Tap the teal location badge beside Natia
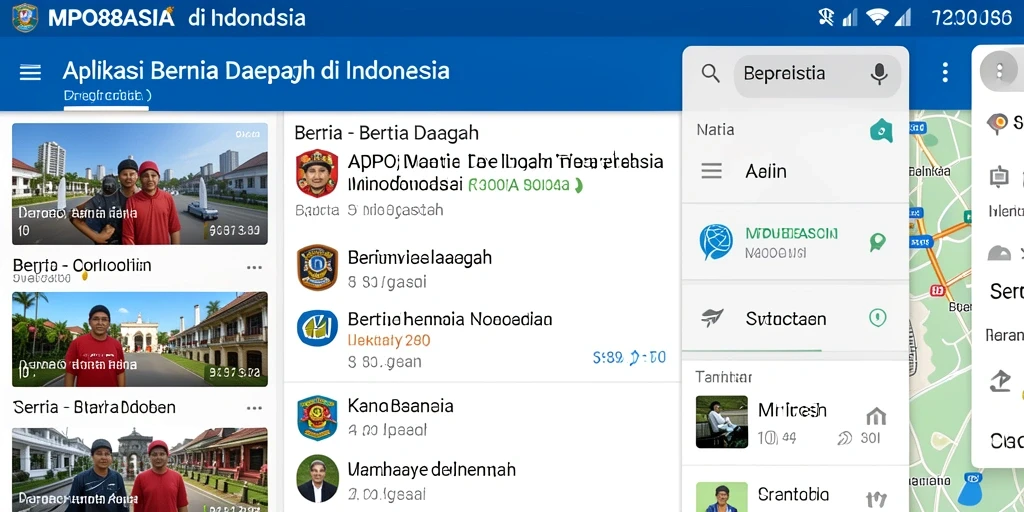The image size is (1024, 512). [881, 131]
